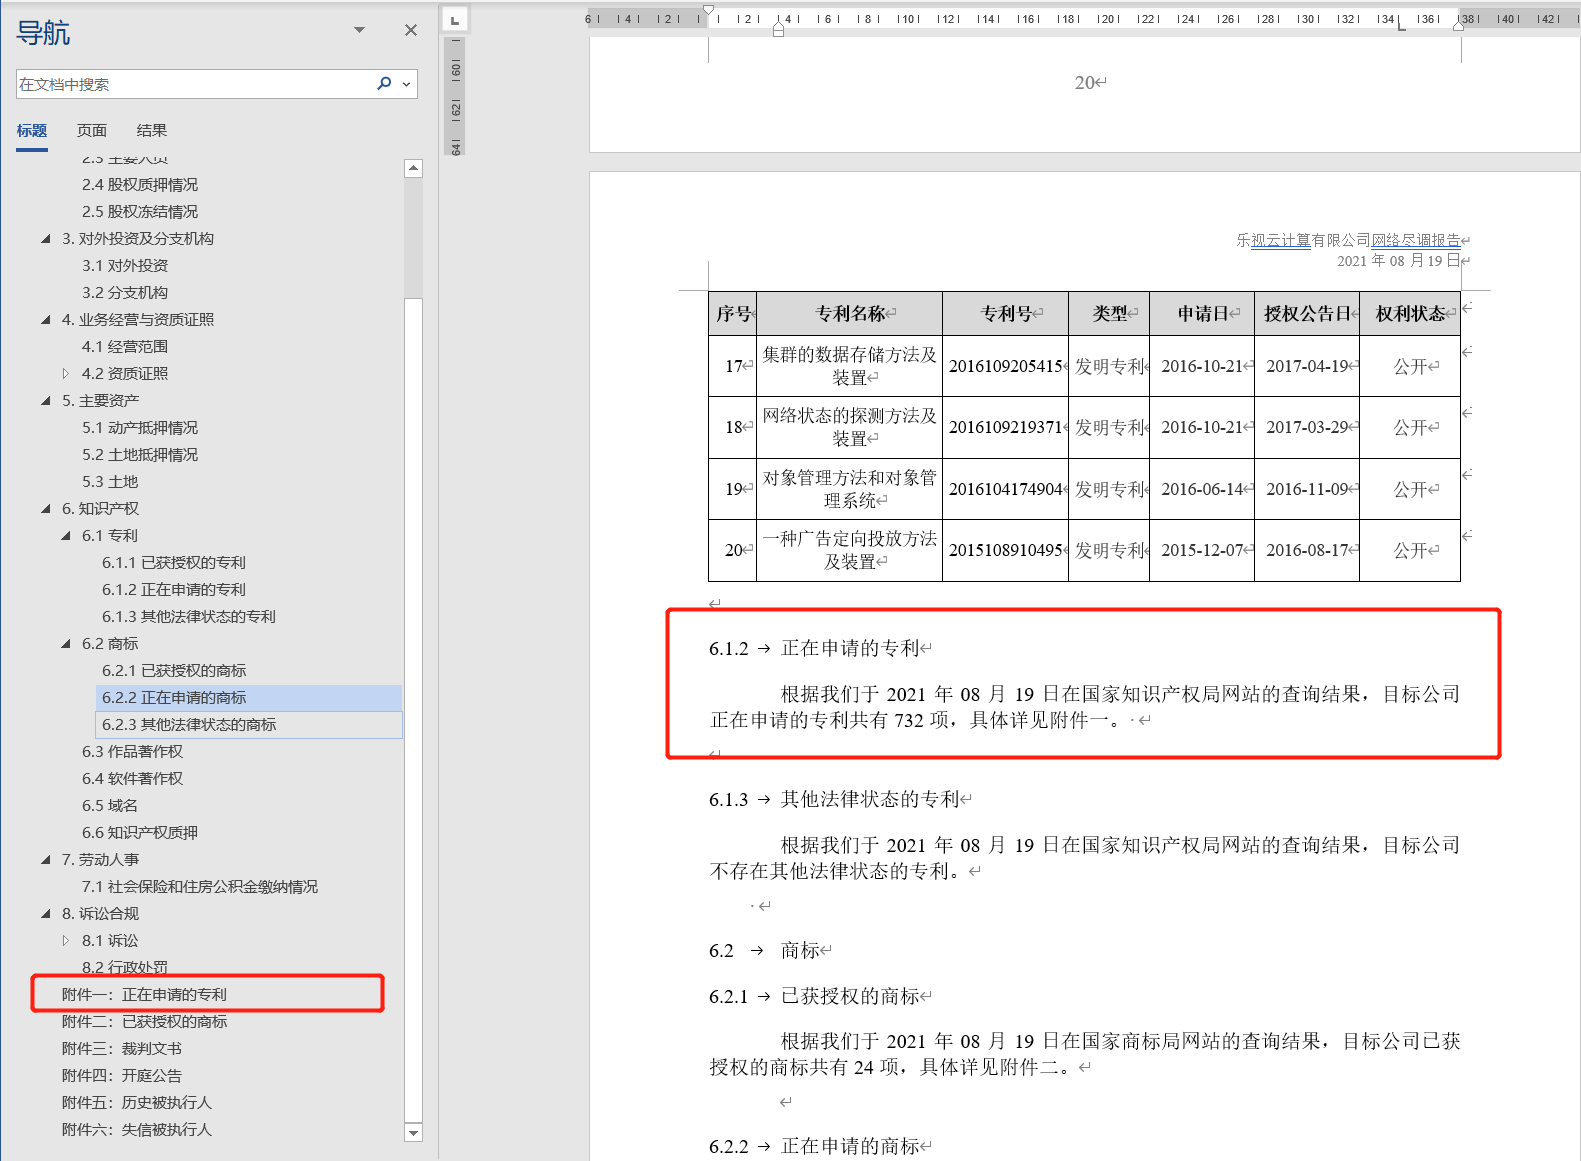Screen dimensions: 1581x1161
Task: Click the search magnifier icon in navigation pane
Action: point(384,84)
